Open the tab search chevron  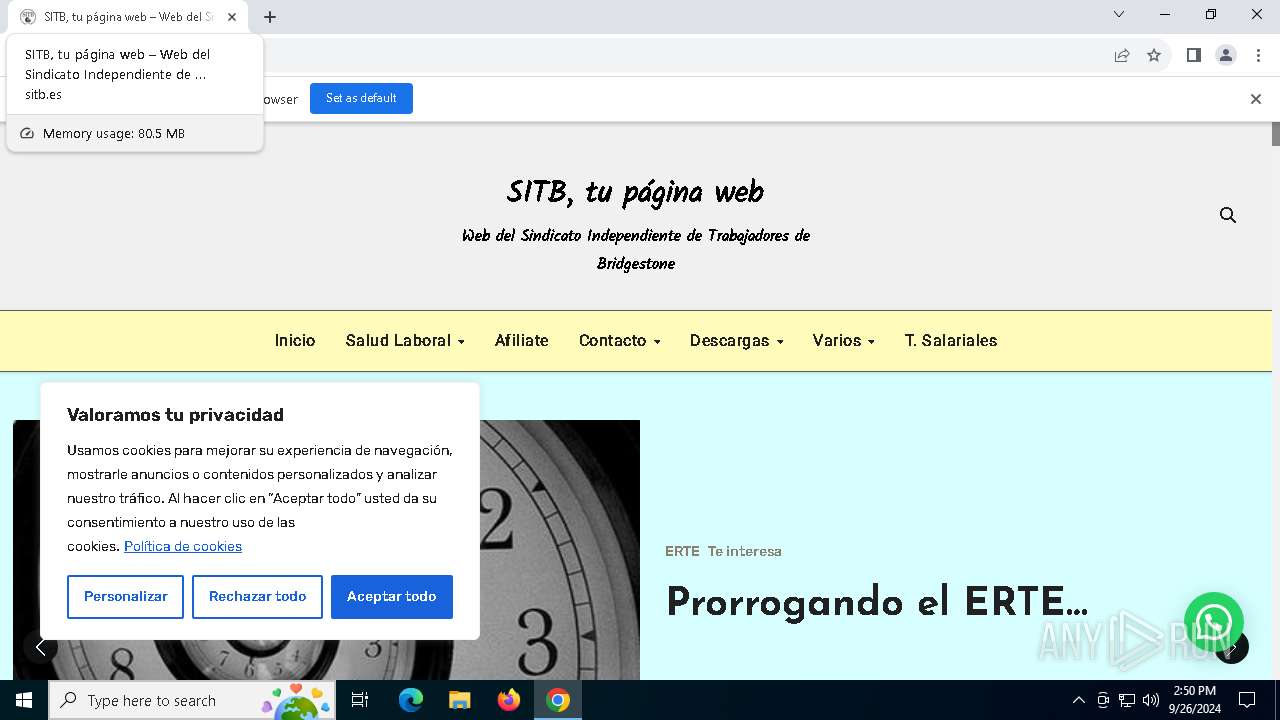[x=1119, y=14]
